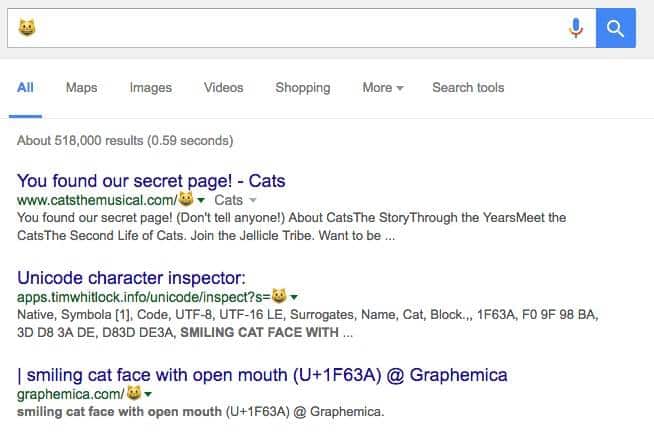Open smiling cat face Graphemica result link
This screenshot has height=435, width=654.
(x=262, y=375)
